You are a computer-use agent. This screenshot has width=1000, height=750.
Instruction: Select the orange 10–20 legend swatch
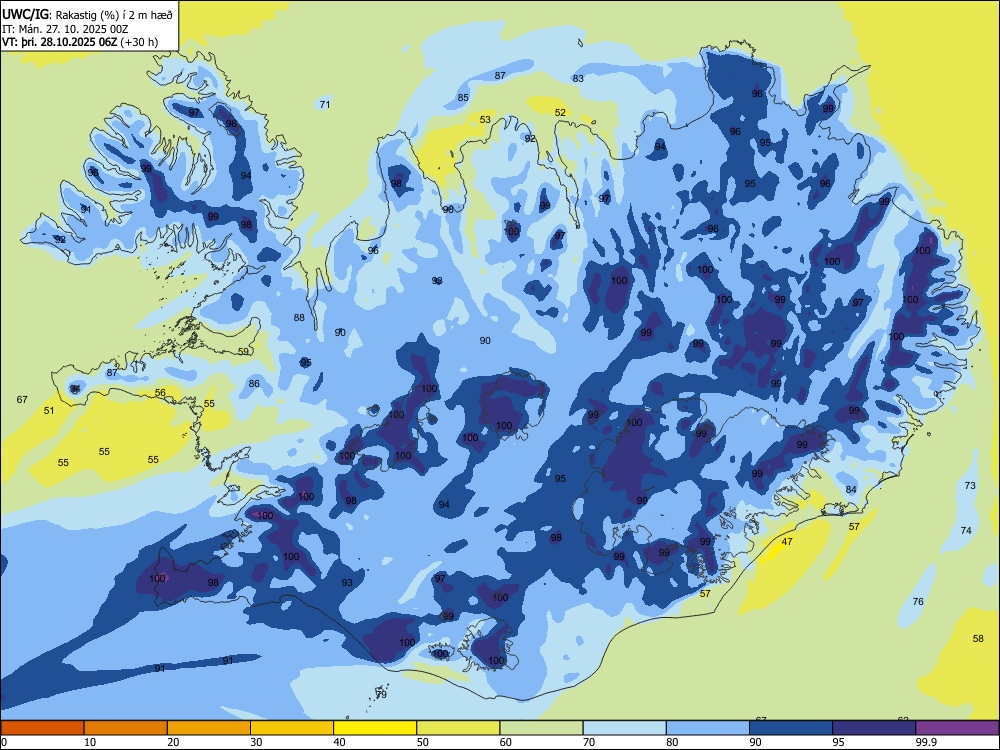126,728
